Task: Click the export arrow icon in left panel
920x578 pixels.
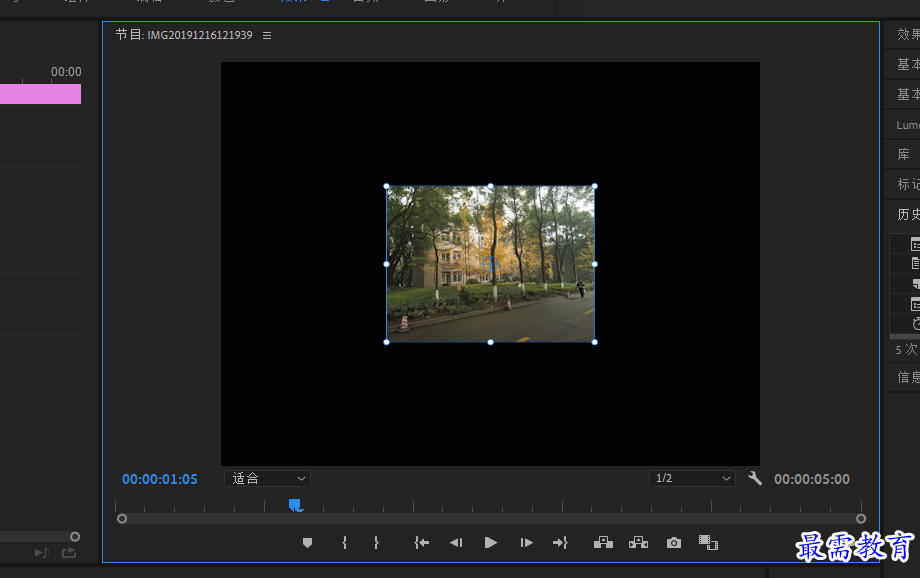Action: (x=69, y=552)
